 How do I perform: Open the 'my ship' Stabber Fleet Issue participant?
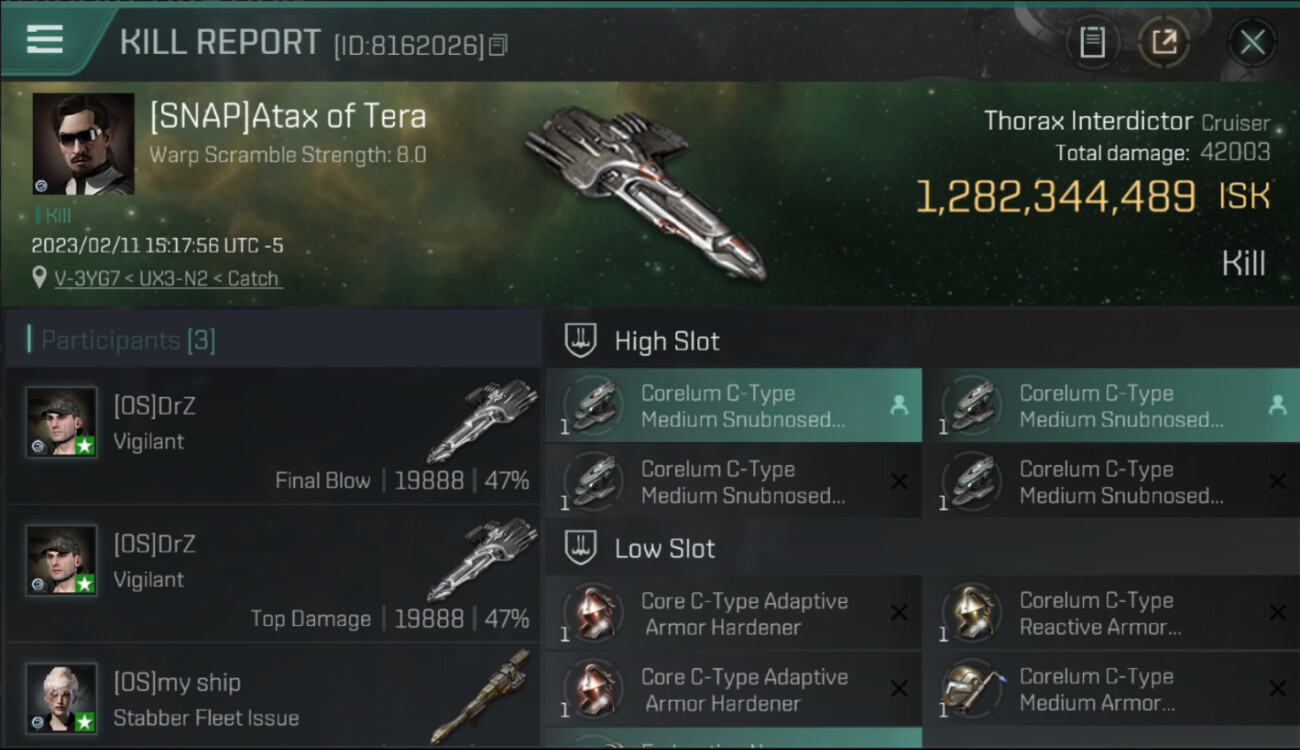pyautogui.click(x=272, y=700)
